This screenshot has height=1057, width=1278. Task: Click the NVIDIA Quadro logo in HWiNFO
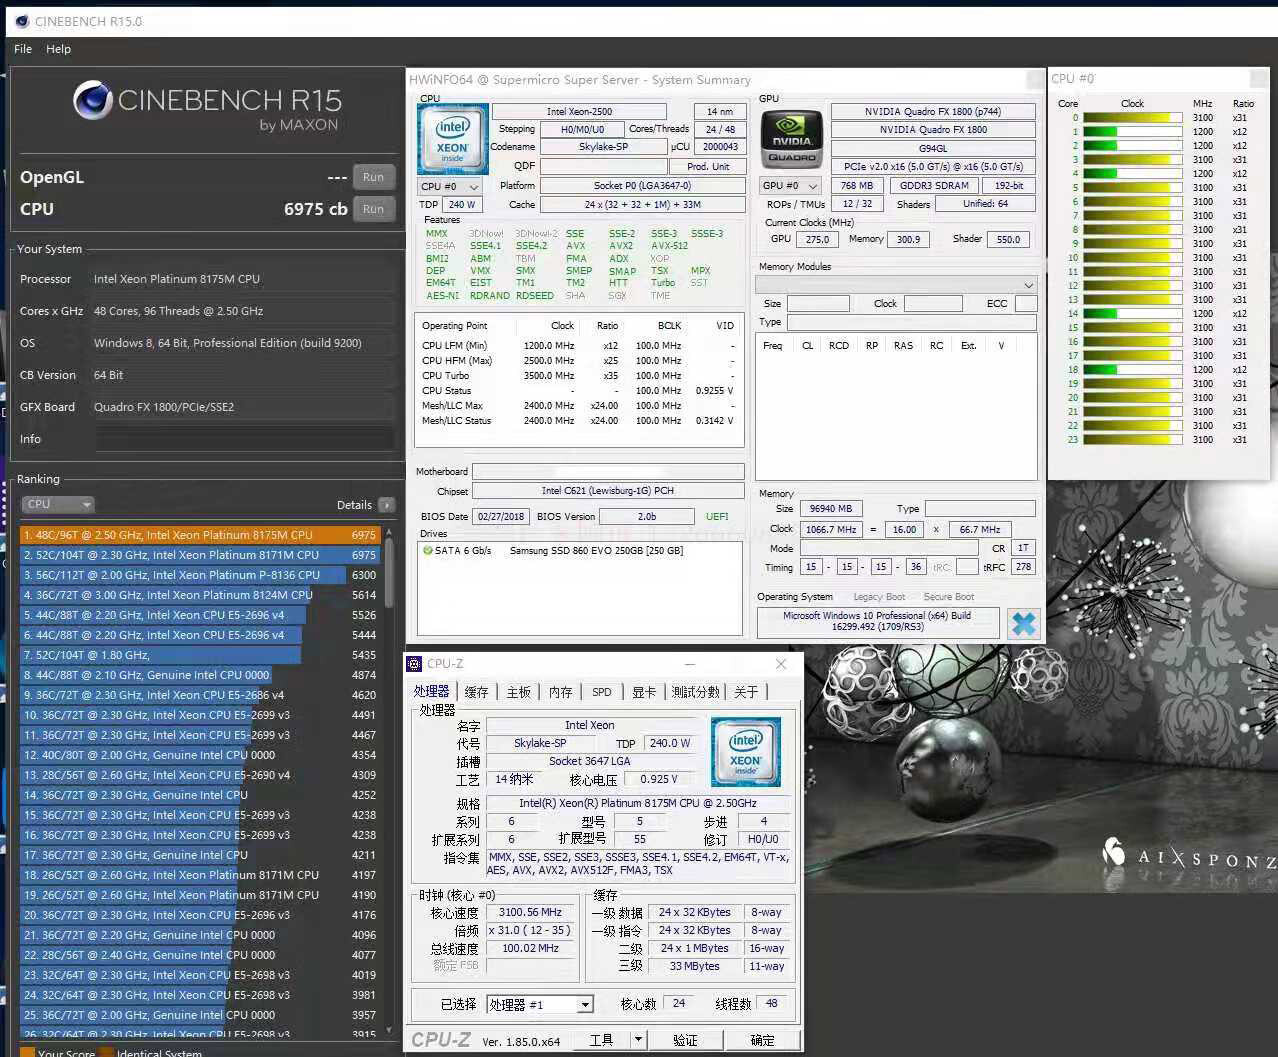(x=792, y=139)
